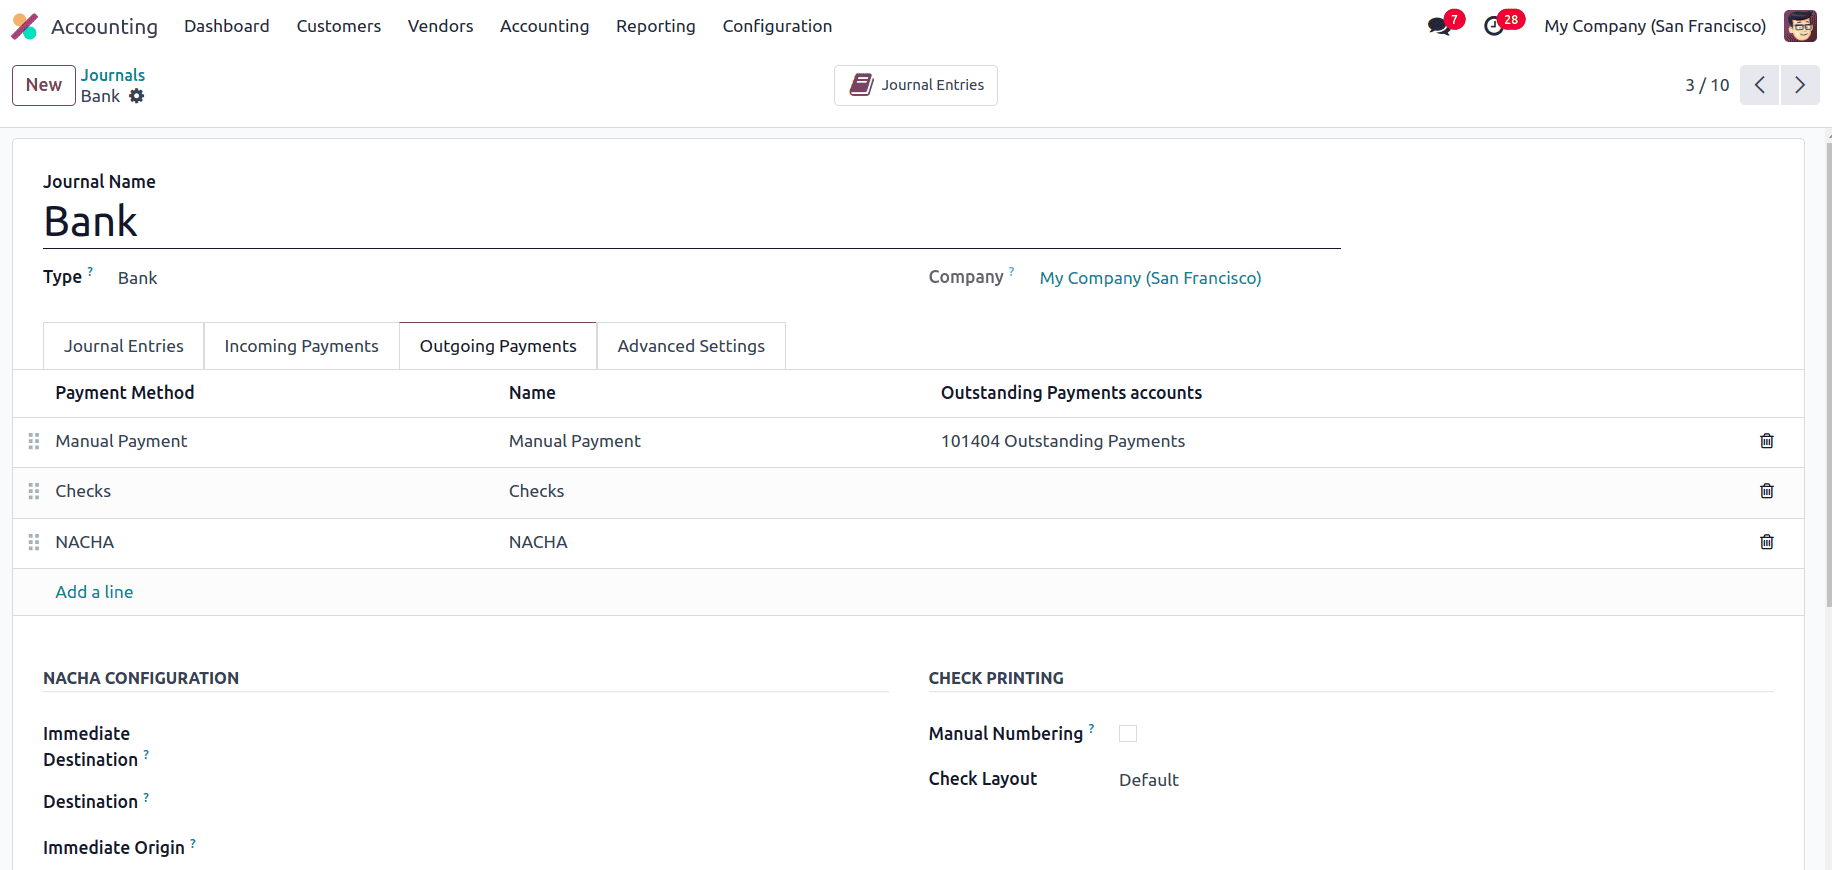Go to the next journal record

click(x=1799, y=85)
